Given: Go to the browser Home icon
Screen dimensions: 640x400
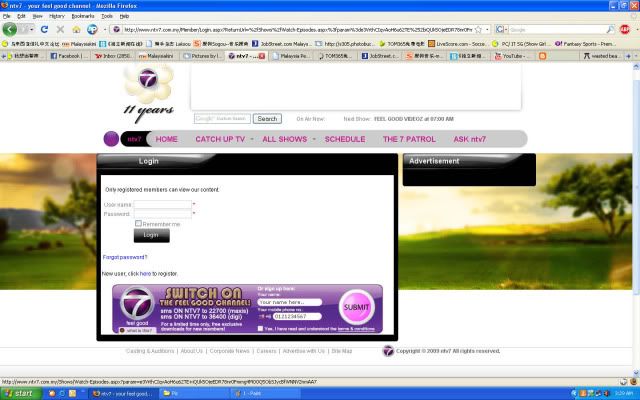Looking at the screenshot, I should [76, 29].
